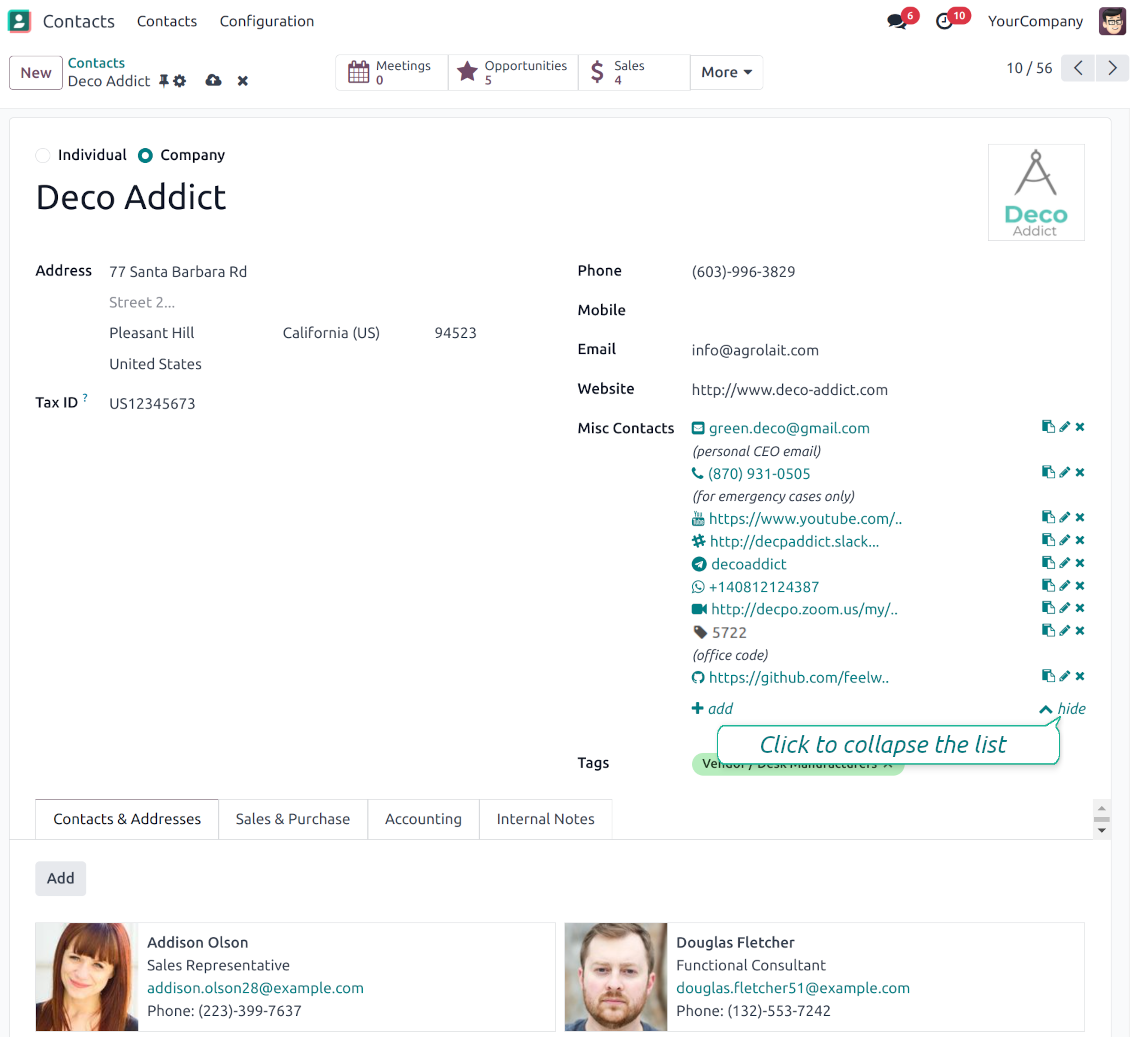This screenshot has height=1037, width=1130.
Task: Click the add misc contact link
Action: (712, 708)
